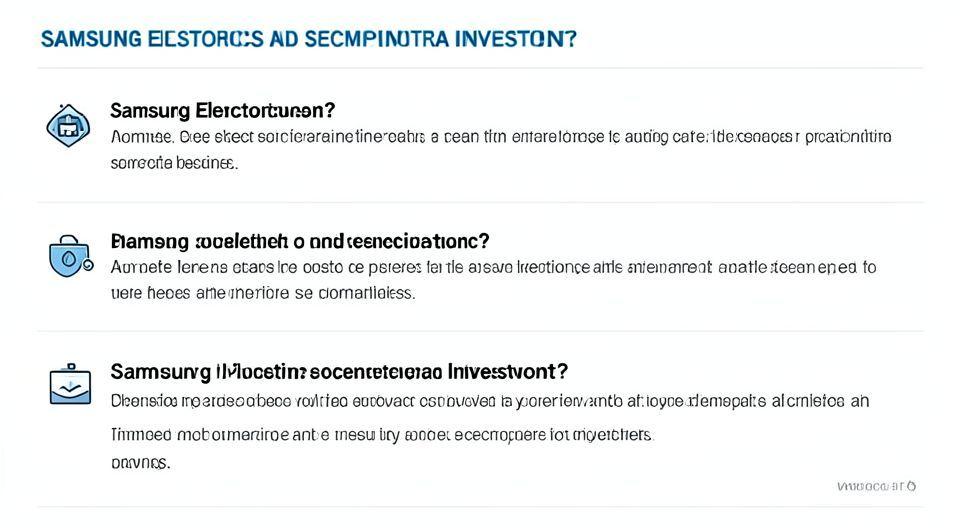Click the divider line under the page title
Screen dimensions: 960x528
coord(480,68)
